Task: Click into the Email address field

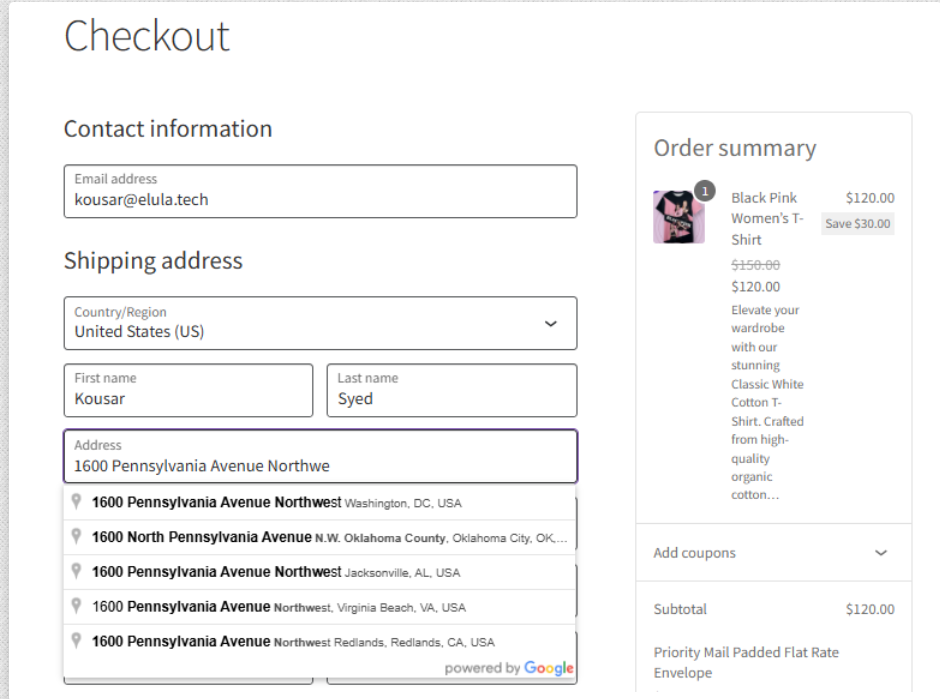Action: click(320, 191)
